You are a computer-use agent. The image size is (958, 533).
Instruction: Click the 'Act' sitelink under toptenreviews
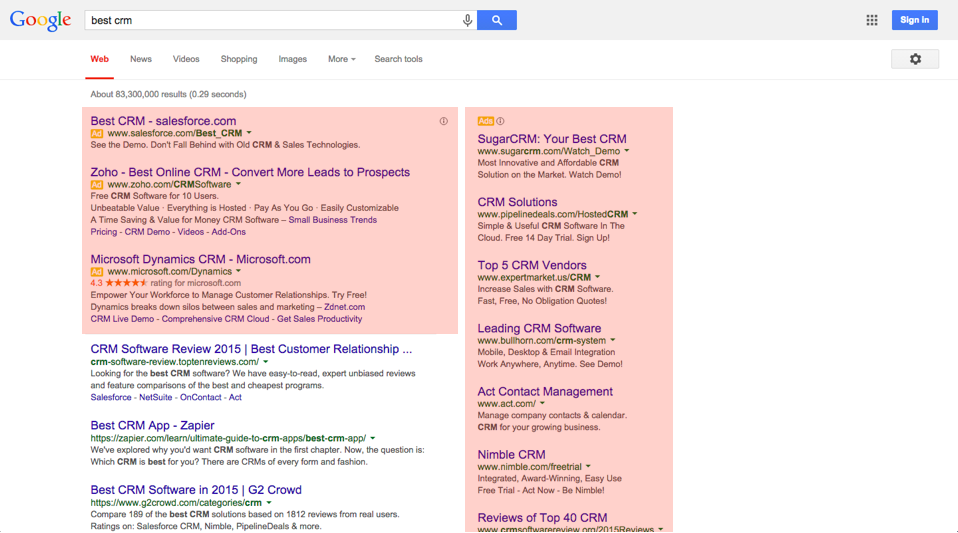235,397
